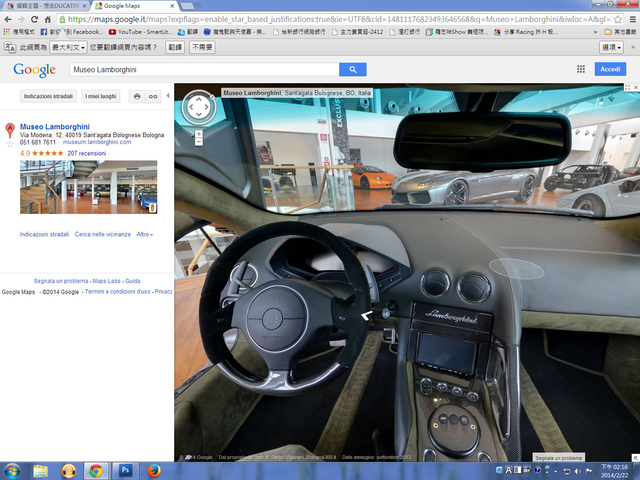This screenshot has width=640, height=480.
Task: Open Segnala un problema link in sidebar
Action: coord(61,281)
